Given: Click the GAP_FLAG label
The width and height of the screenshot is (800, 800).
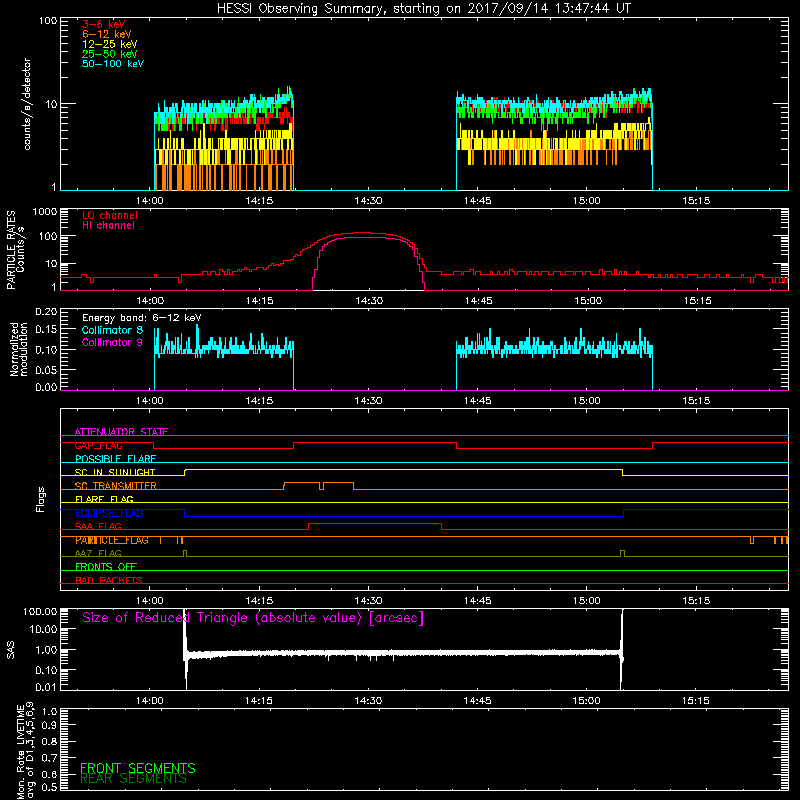Looking at the screenshot, I should [x=98, y=445].
